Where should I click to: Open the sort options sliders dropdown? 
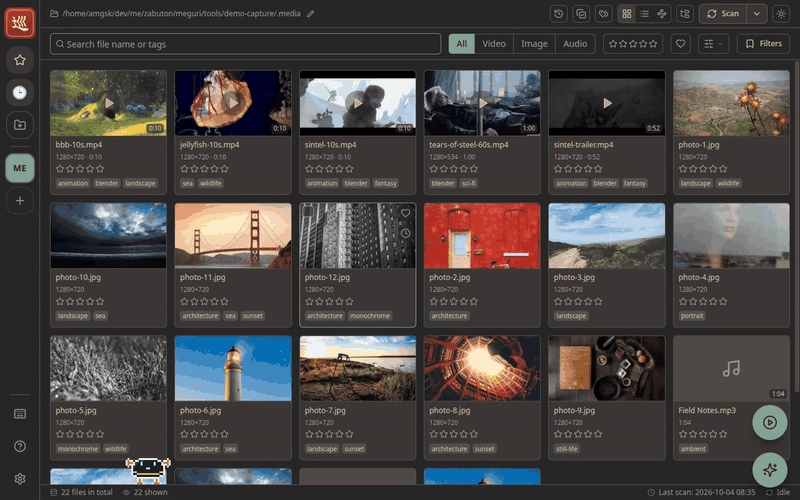(713, 44)
